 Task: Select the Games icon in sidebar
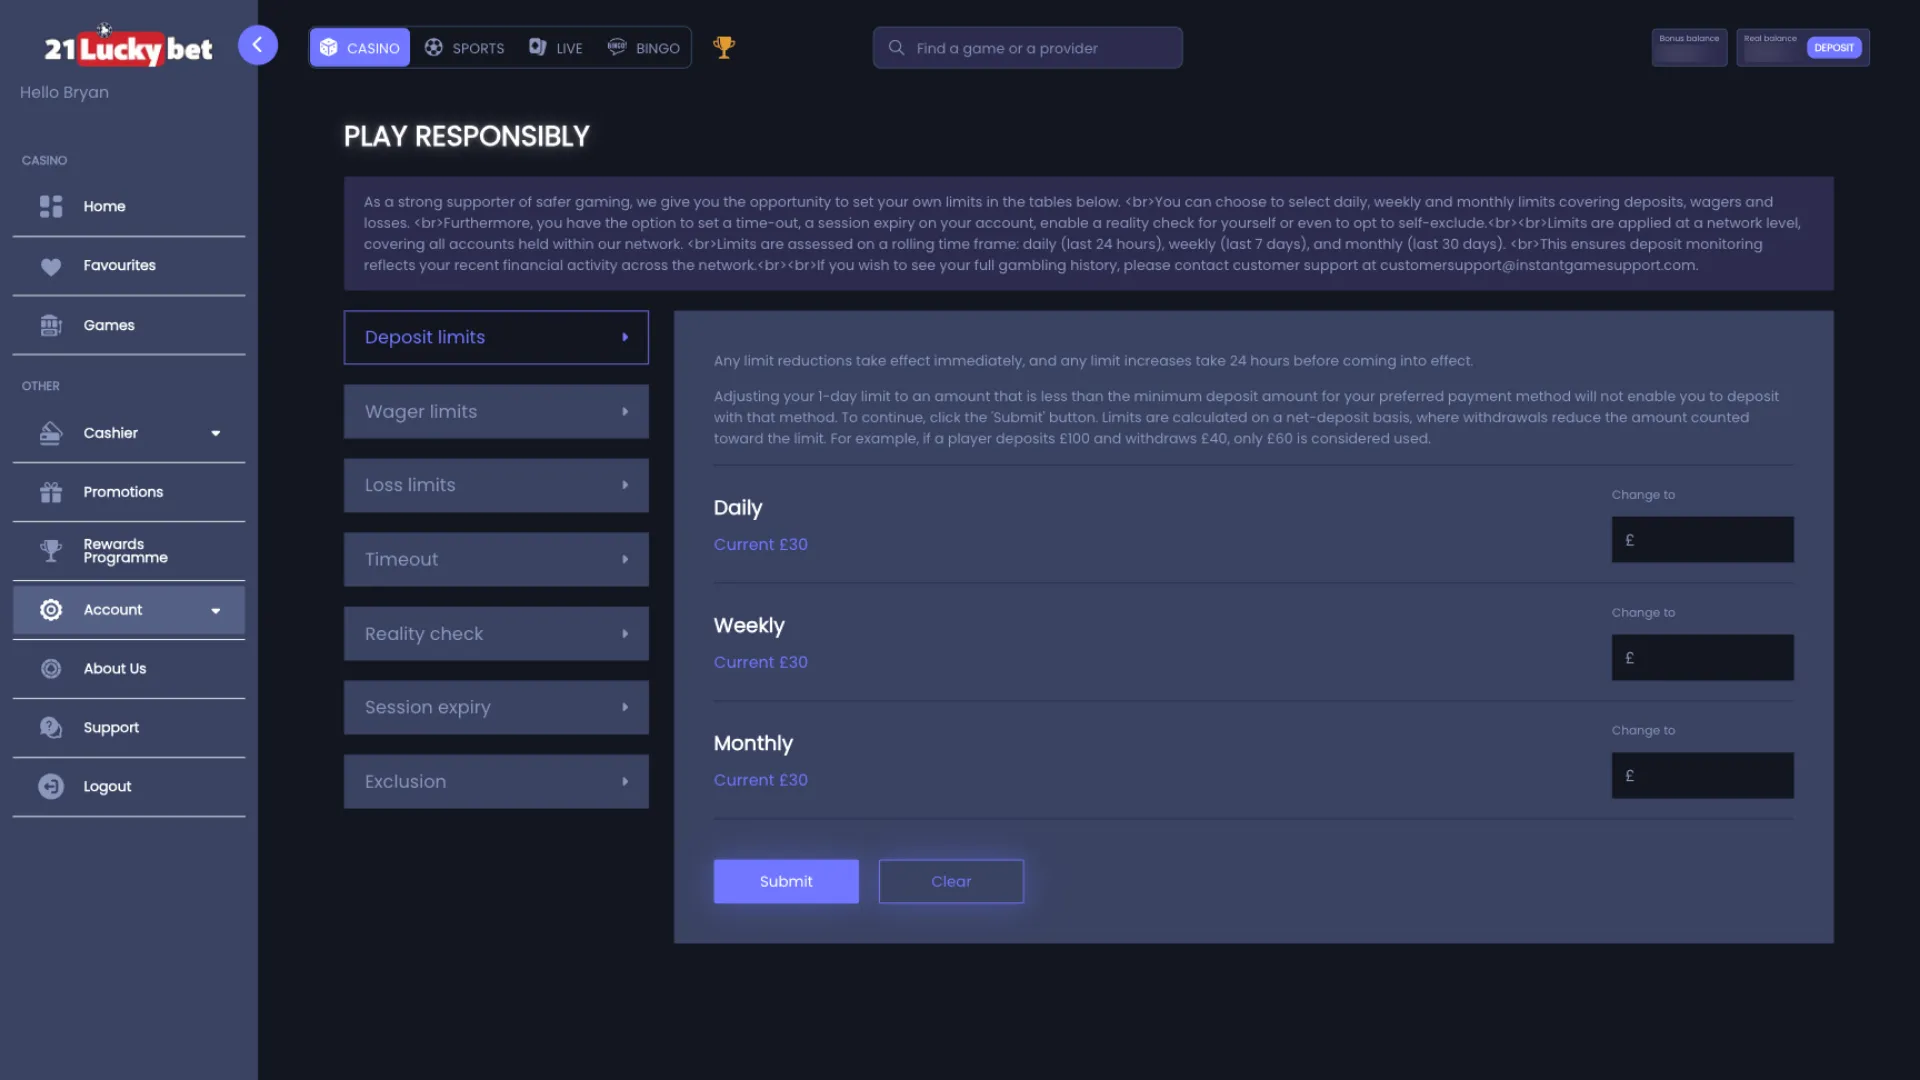coord(51,325)
